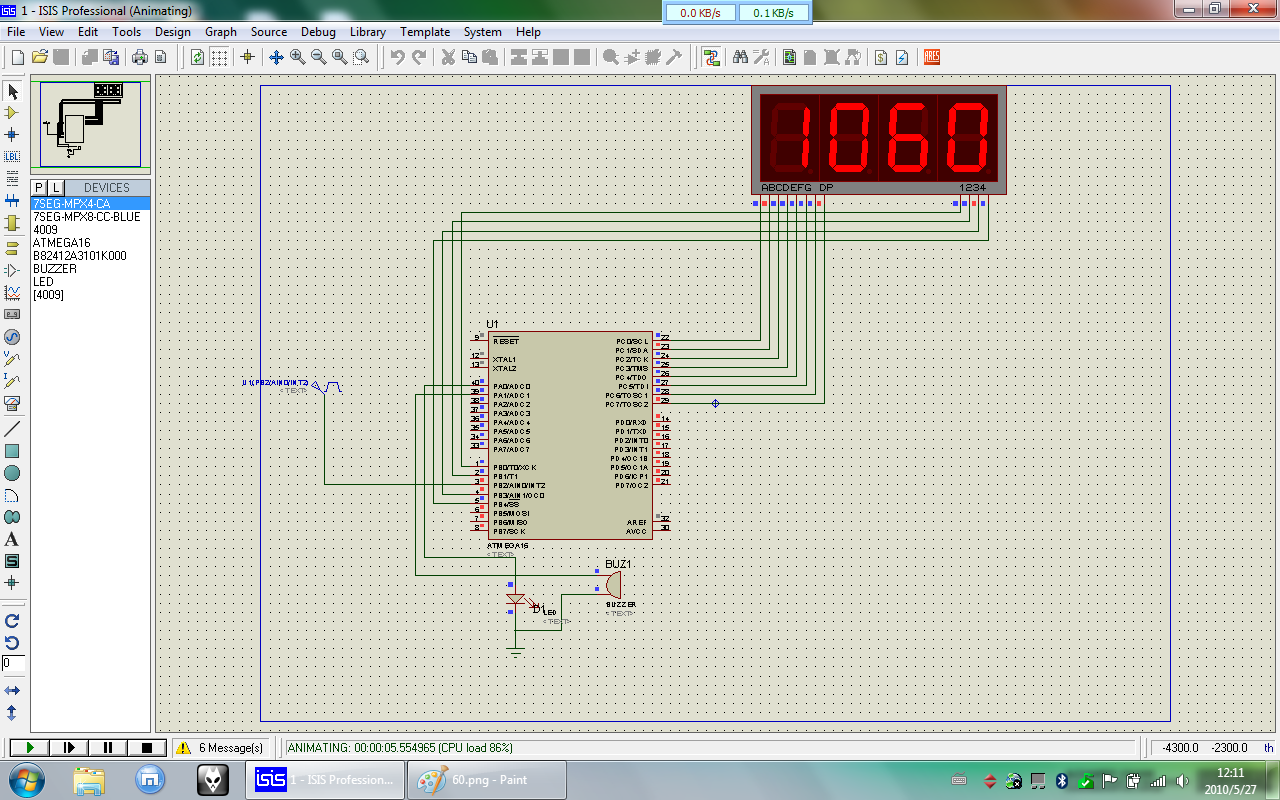Screen dimensions: 1280x800
Task: Toggle the Wire Auto-router icon
Action: click(711, 57)
